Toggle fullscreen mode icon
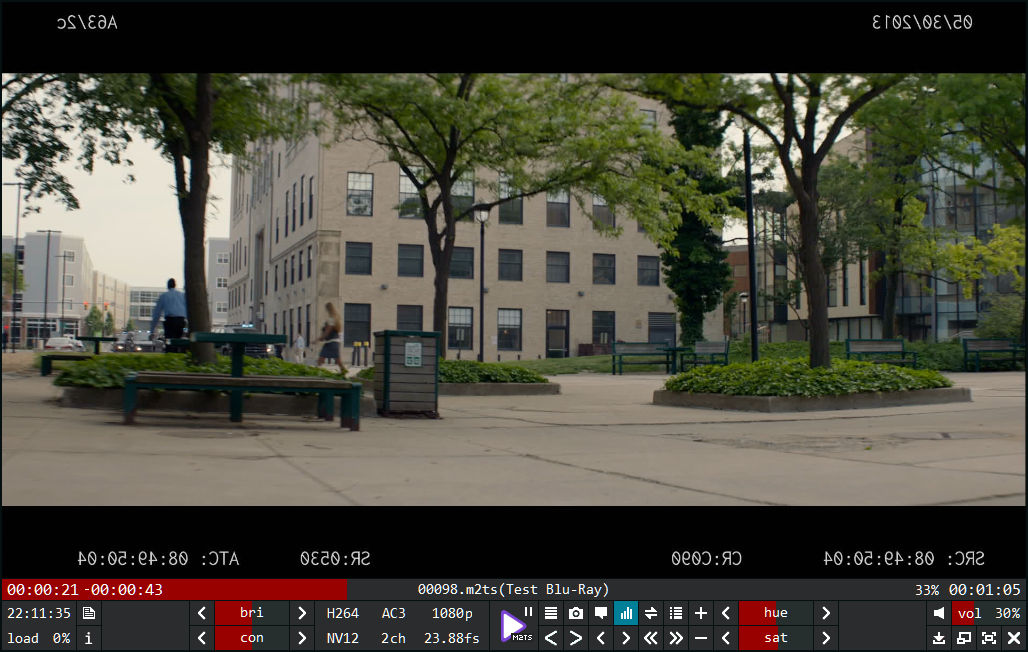The image size is (1028, 652). pyautogui.click(x=989, y=638)
